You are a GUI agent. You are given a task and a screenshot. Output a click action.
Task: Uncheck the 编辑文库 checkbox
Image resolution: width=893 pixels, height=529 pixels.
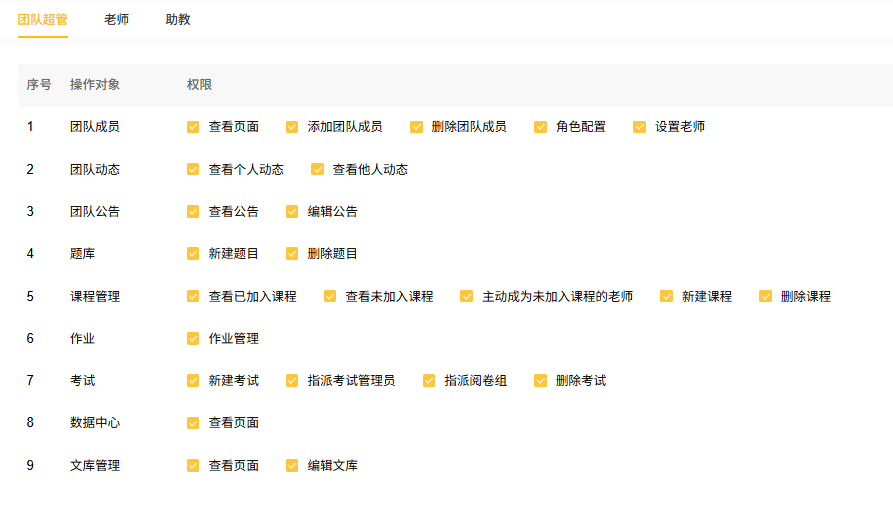coord(292,465)
